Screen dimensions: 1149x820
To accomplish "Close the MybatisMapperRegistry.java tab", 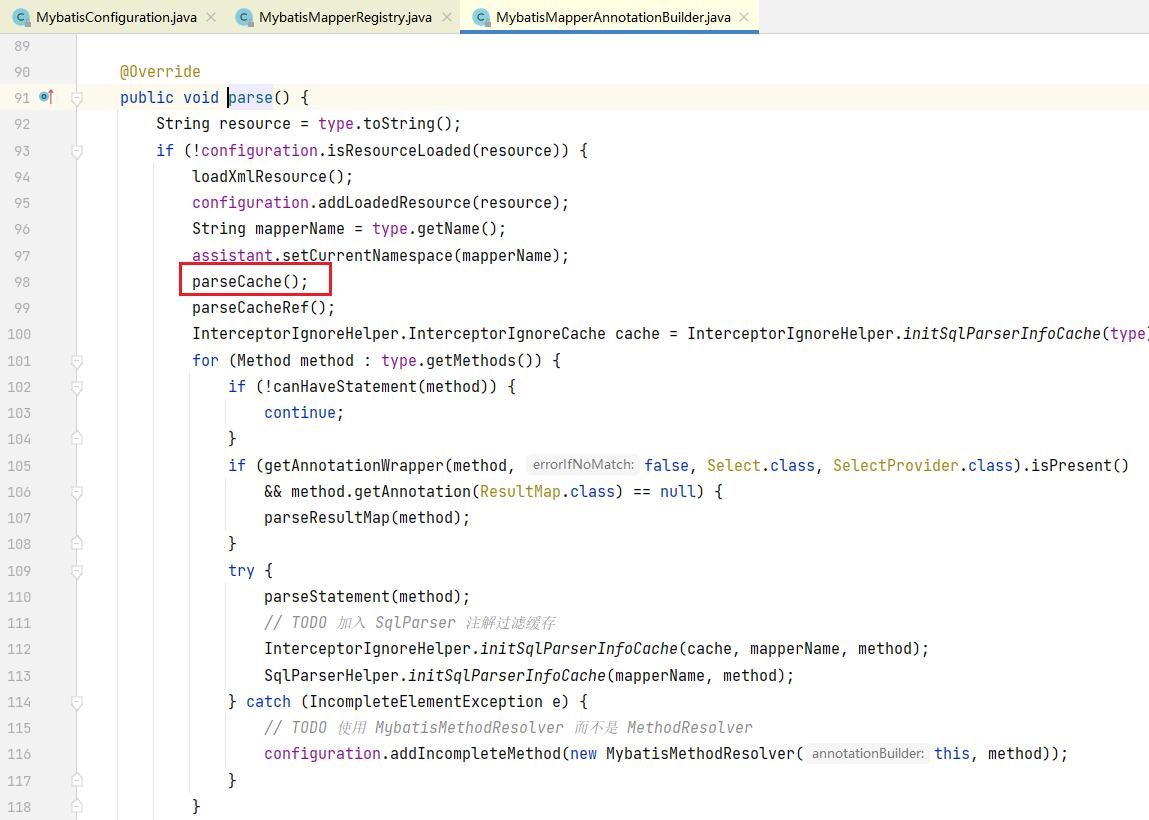I will 446,17.
